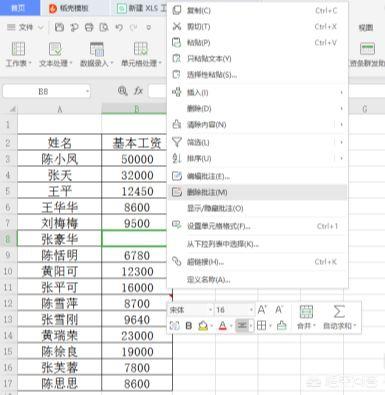Open the 文件 menu dropdown
Viewport: 385px width, 395px height.
click(25, 27)
